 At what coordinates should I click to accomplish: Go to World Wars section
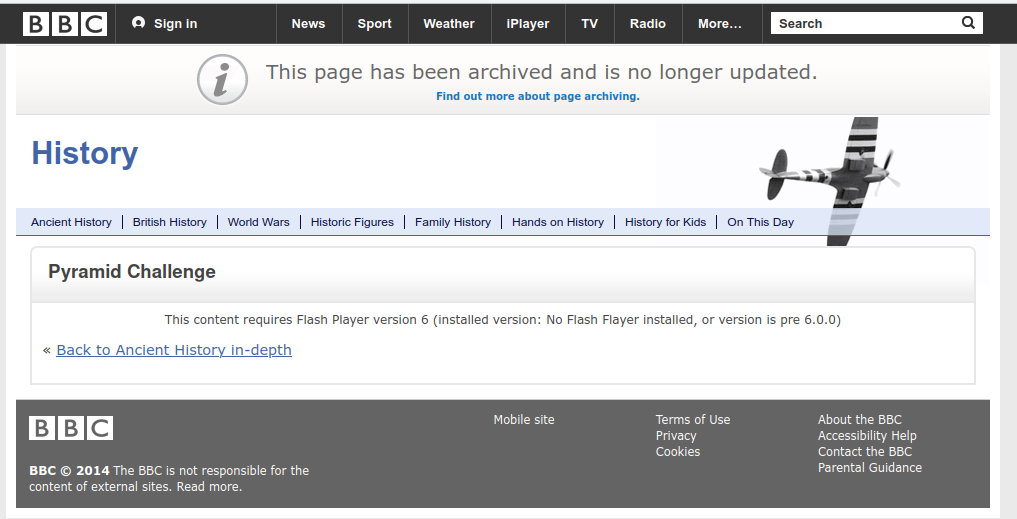pos(258,222)
